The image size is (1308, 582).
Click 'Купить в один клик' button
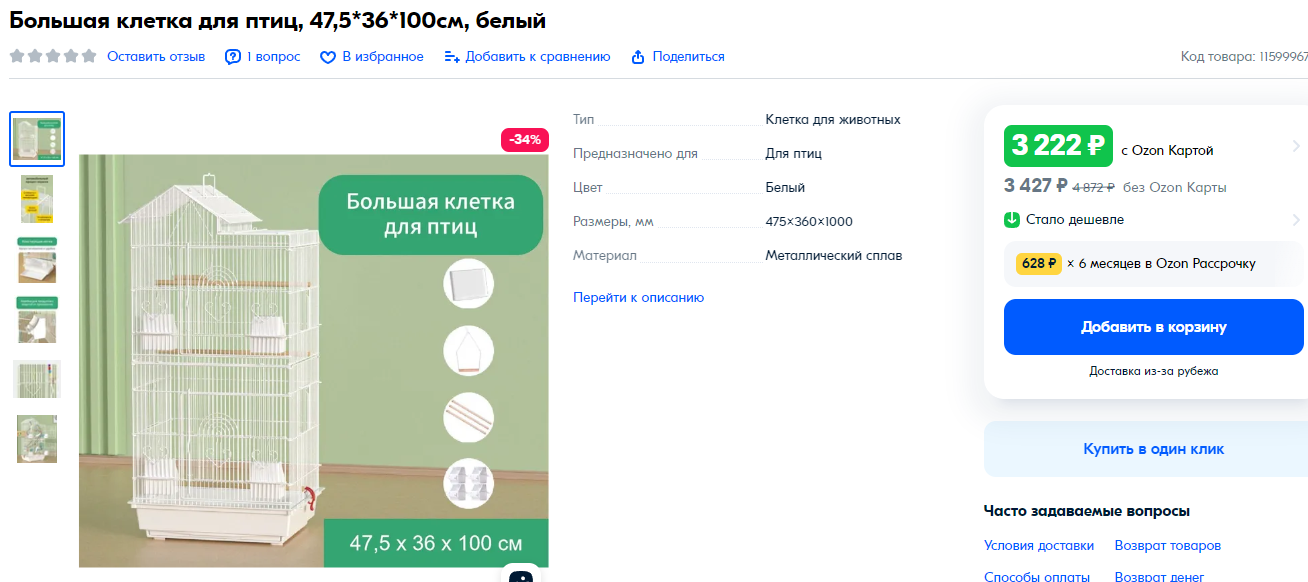point(1153,449)
